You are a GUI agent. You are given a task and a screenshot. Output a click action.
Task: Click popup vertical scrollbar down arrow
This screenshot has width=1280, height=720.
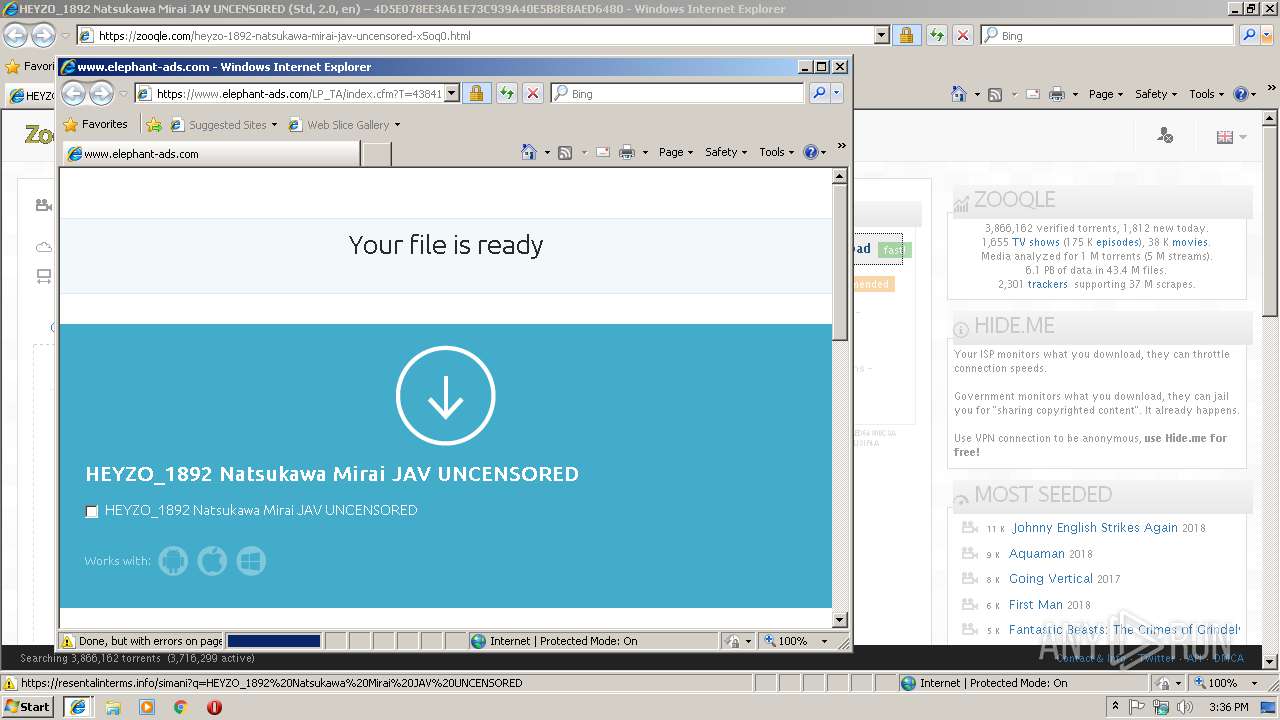[839, 619]
